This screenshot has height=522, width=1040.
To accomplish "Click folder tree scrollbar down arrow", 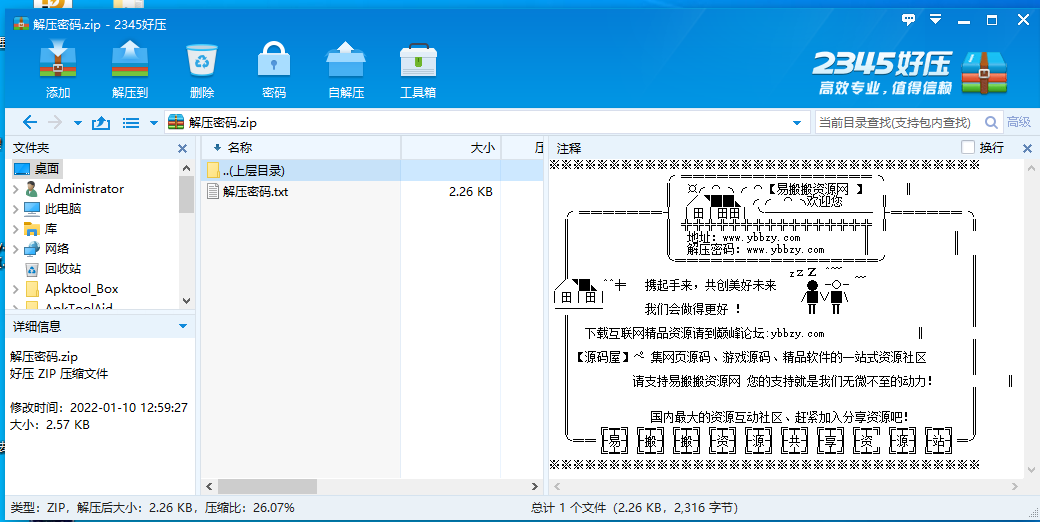I will tap(186, 300).
